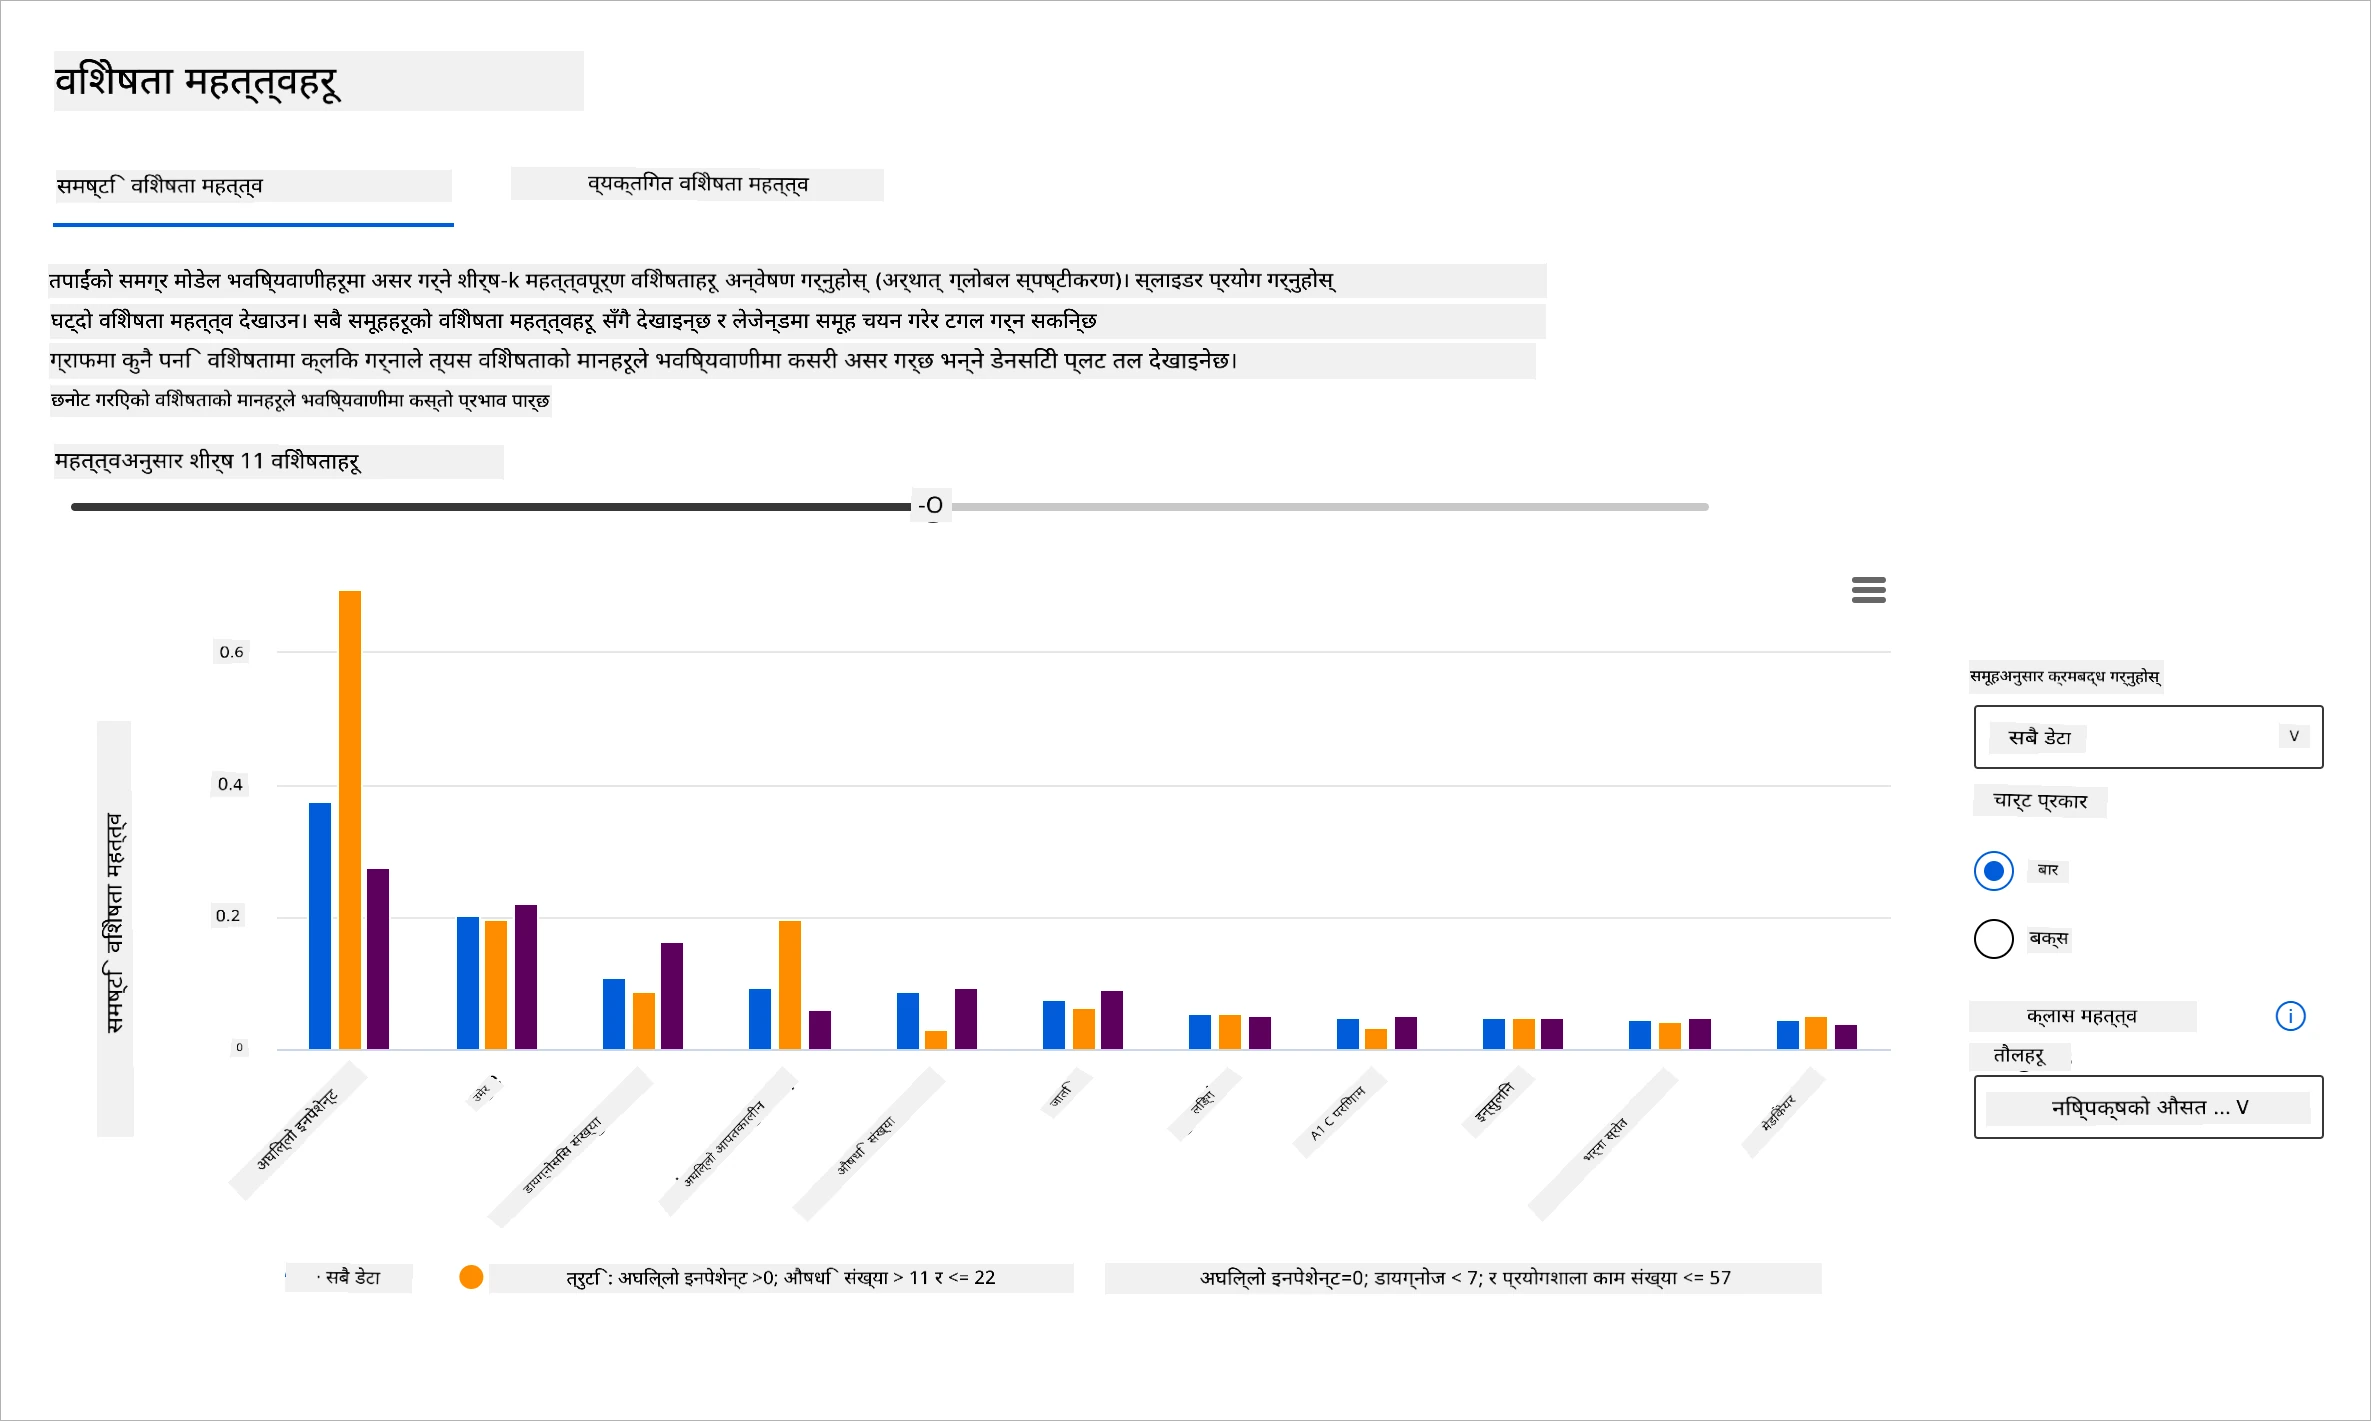Toggle the अघिल्लो इनपेशेन्ट=0 cohort legend item
The height and width of the screenshot is (1421, 2371).
tap(1464, 1277)
